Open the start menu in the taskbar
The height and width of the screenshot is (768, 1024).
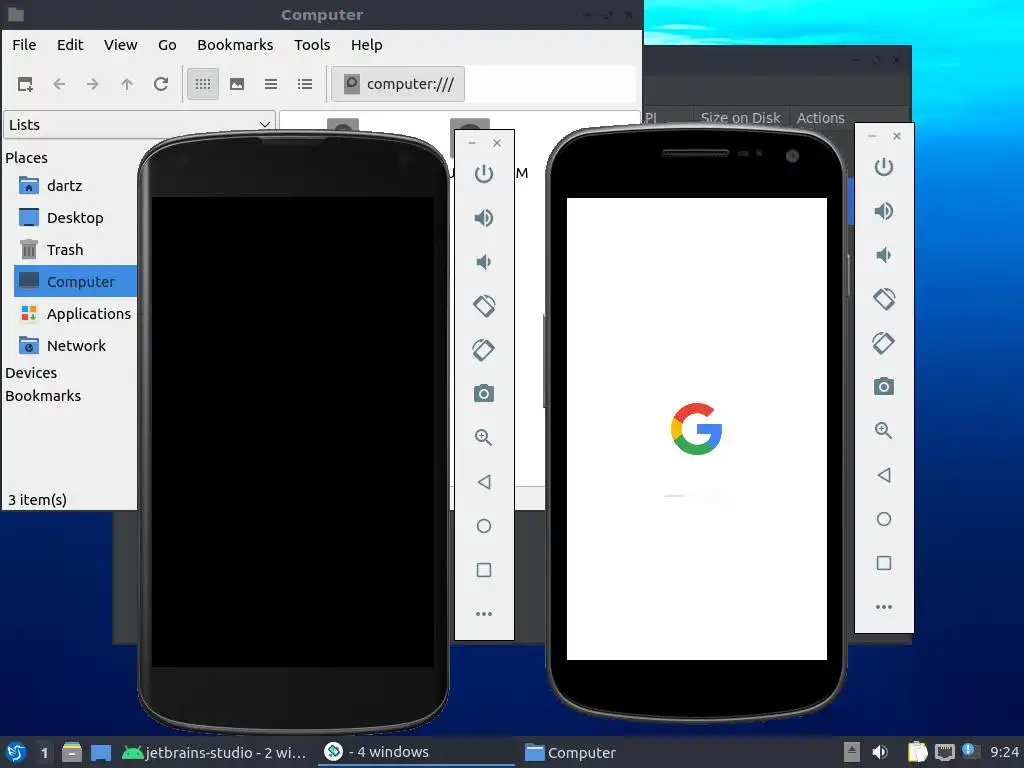pyautogui.click(x=16, y=753)
